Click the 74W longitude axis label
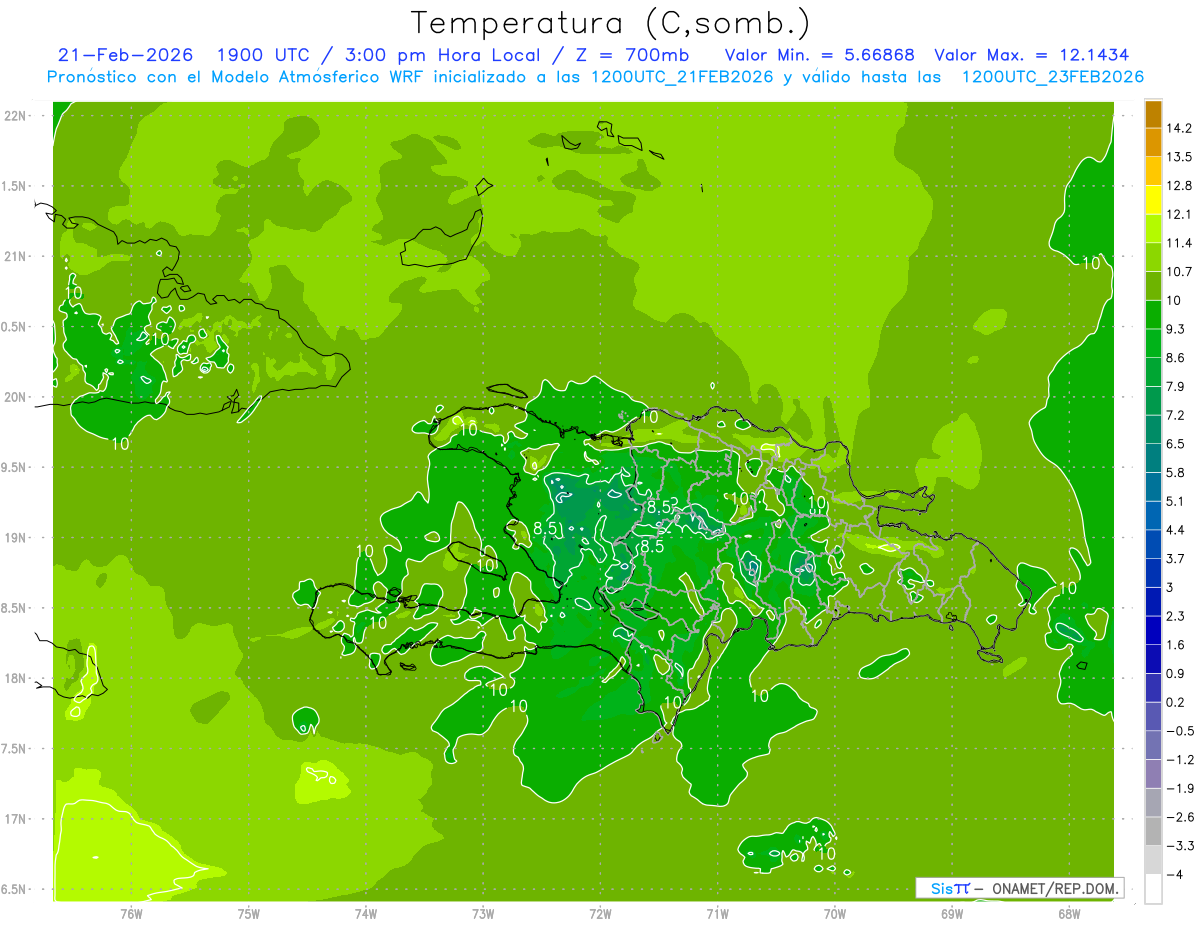Viewport: 1200px width, 927px height. pos(366,913)
